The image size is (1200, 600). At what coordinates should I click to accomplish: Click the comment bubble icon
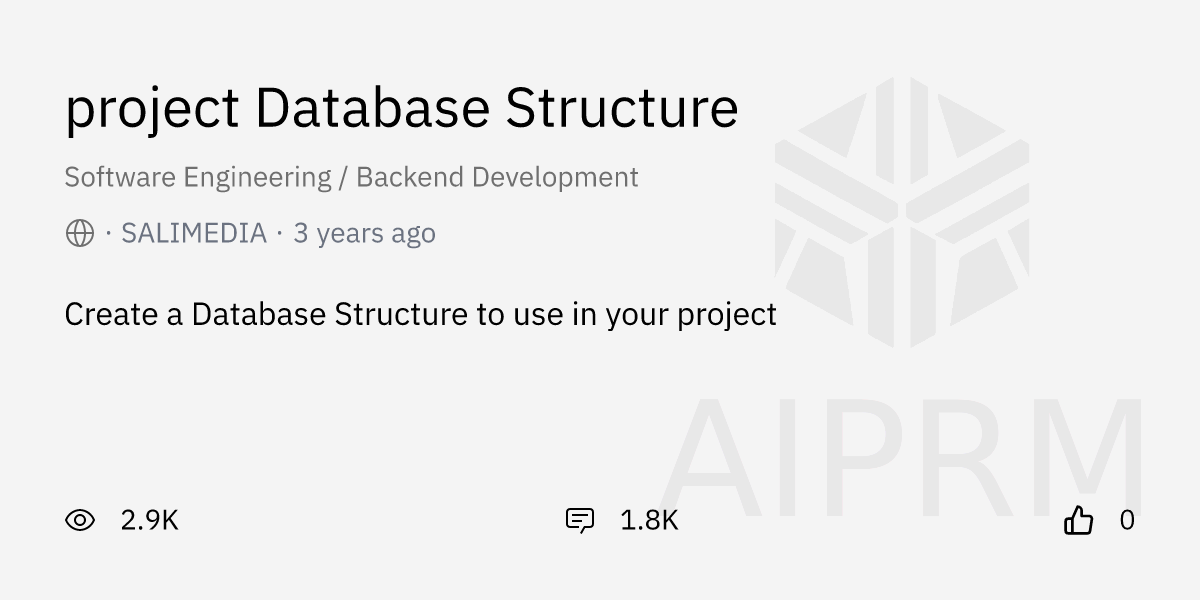580,520
